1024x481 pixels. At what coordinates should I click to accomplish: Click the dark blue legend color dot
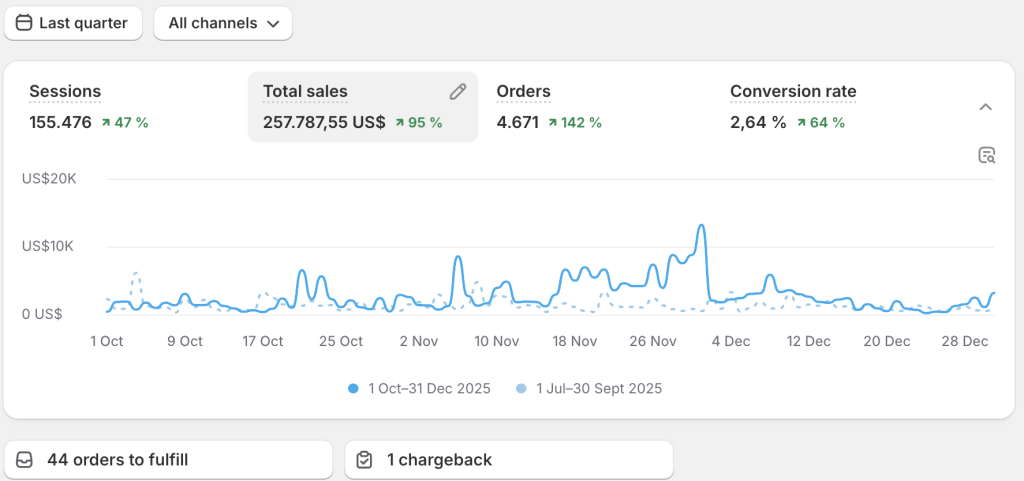tap(354, 388)
